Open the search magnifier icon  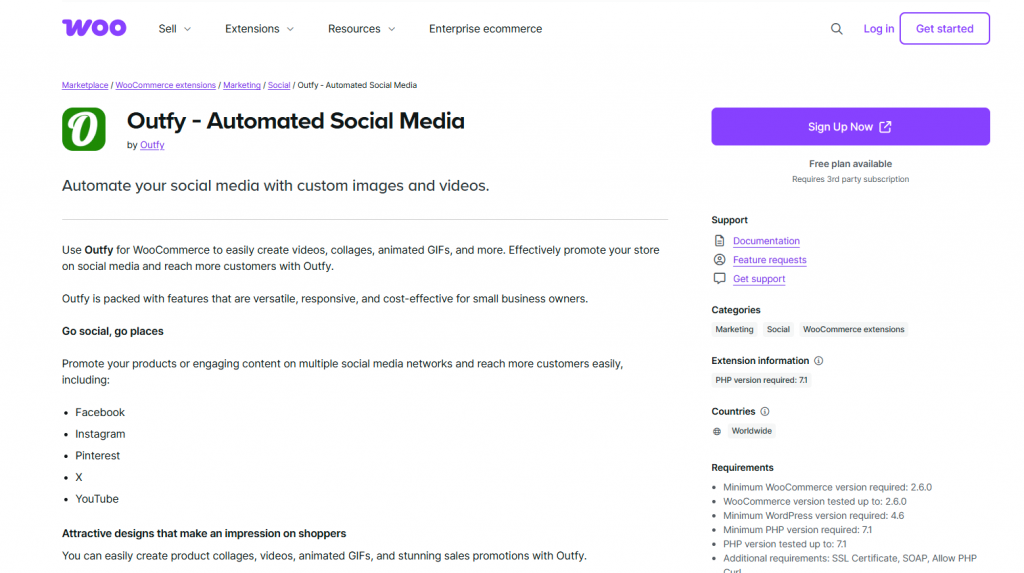pos(837,29)
